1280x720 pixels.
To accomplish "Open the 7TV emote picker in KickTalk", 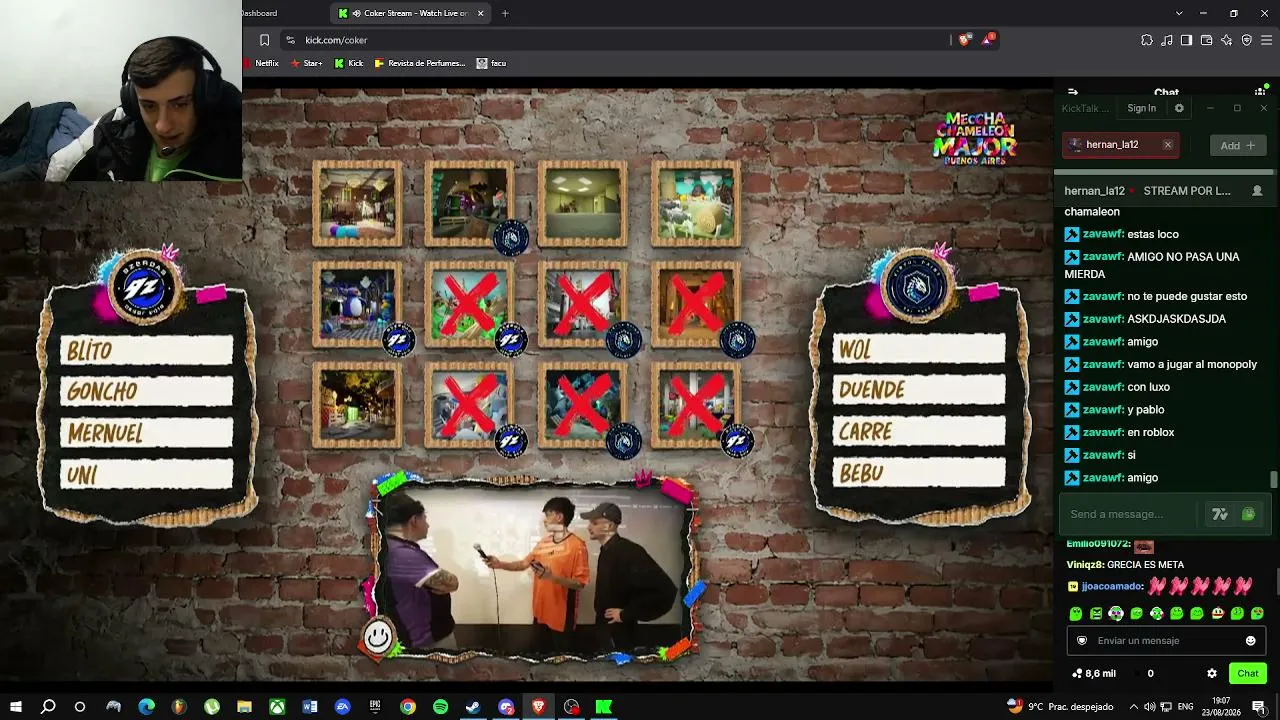I will coord(1220,514).
